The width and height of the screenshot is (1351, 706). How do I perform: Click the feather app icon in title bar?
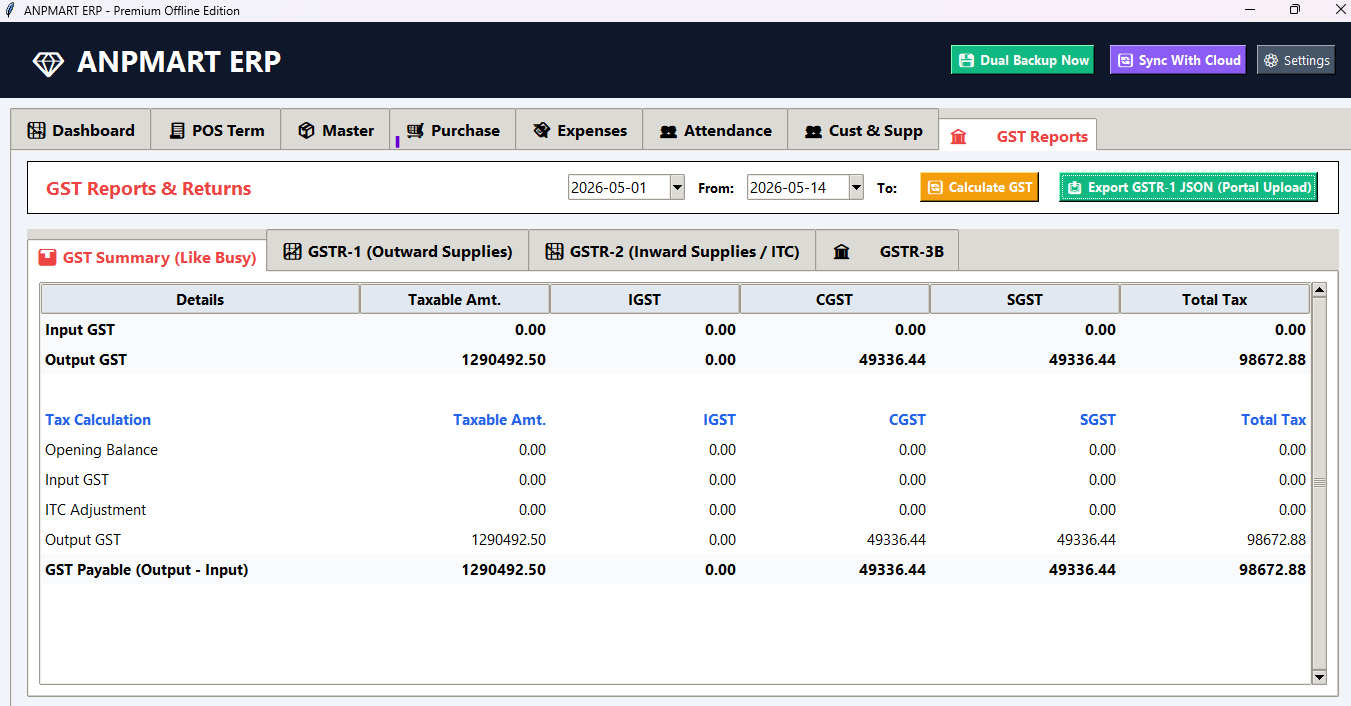point(11,10)
